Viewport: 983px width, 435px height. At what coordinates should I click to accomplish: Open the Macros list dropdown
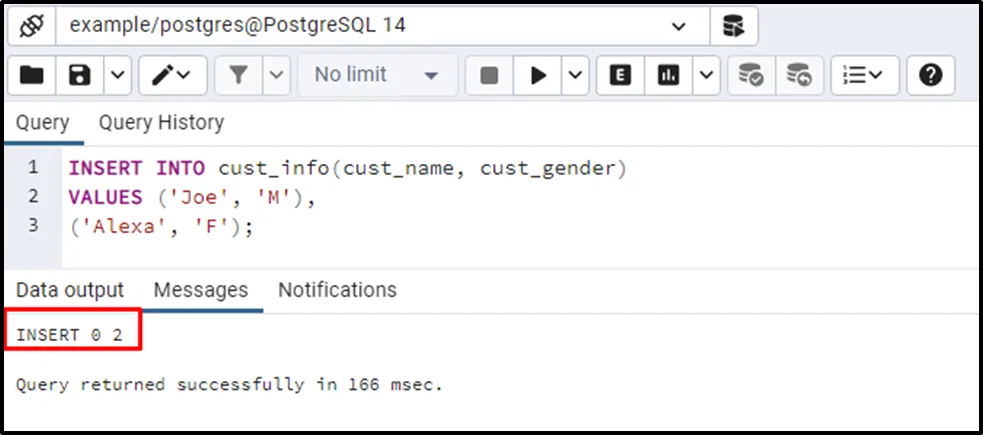coord(864,75)
